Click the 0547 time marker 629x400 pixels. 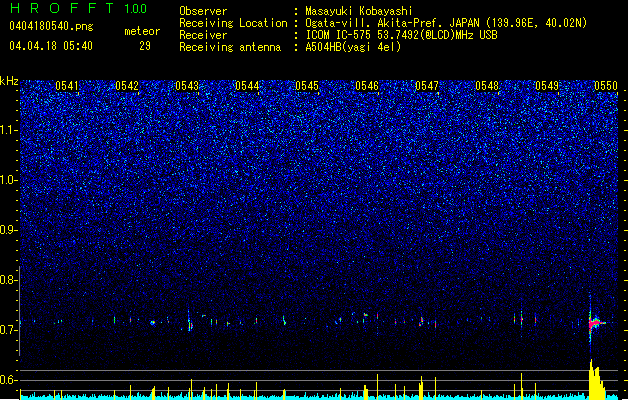pos(427,86)
